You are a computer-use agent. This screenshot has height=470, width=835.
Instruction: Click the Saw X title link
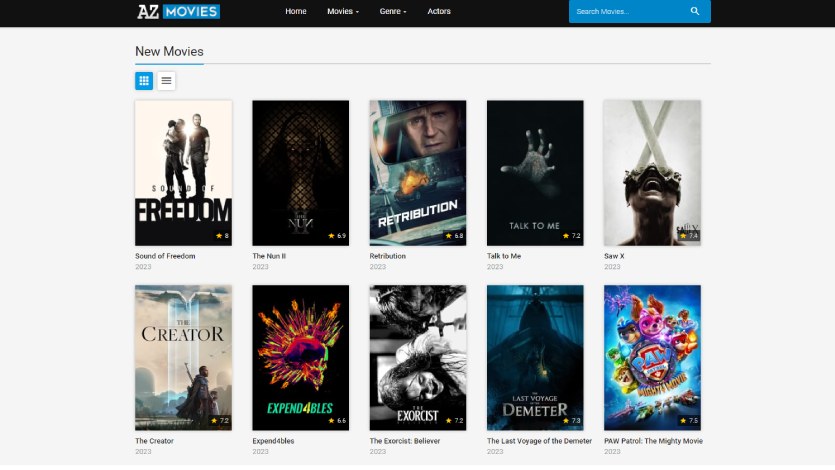614,256
